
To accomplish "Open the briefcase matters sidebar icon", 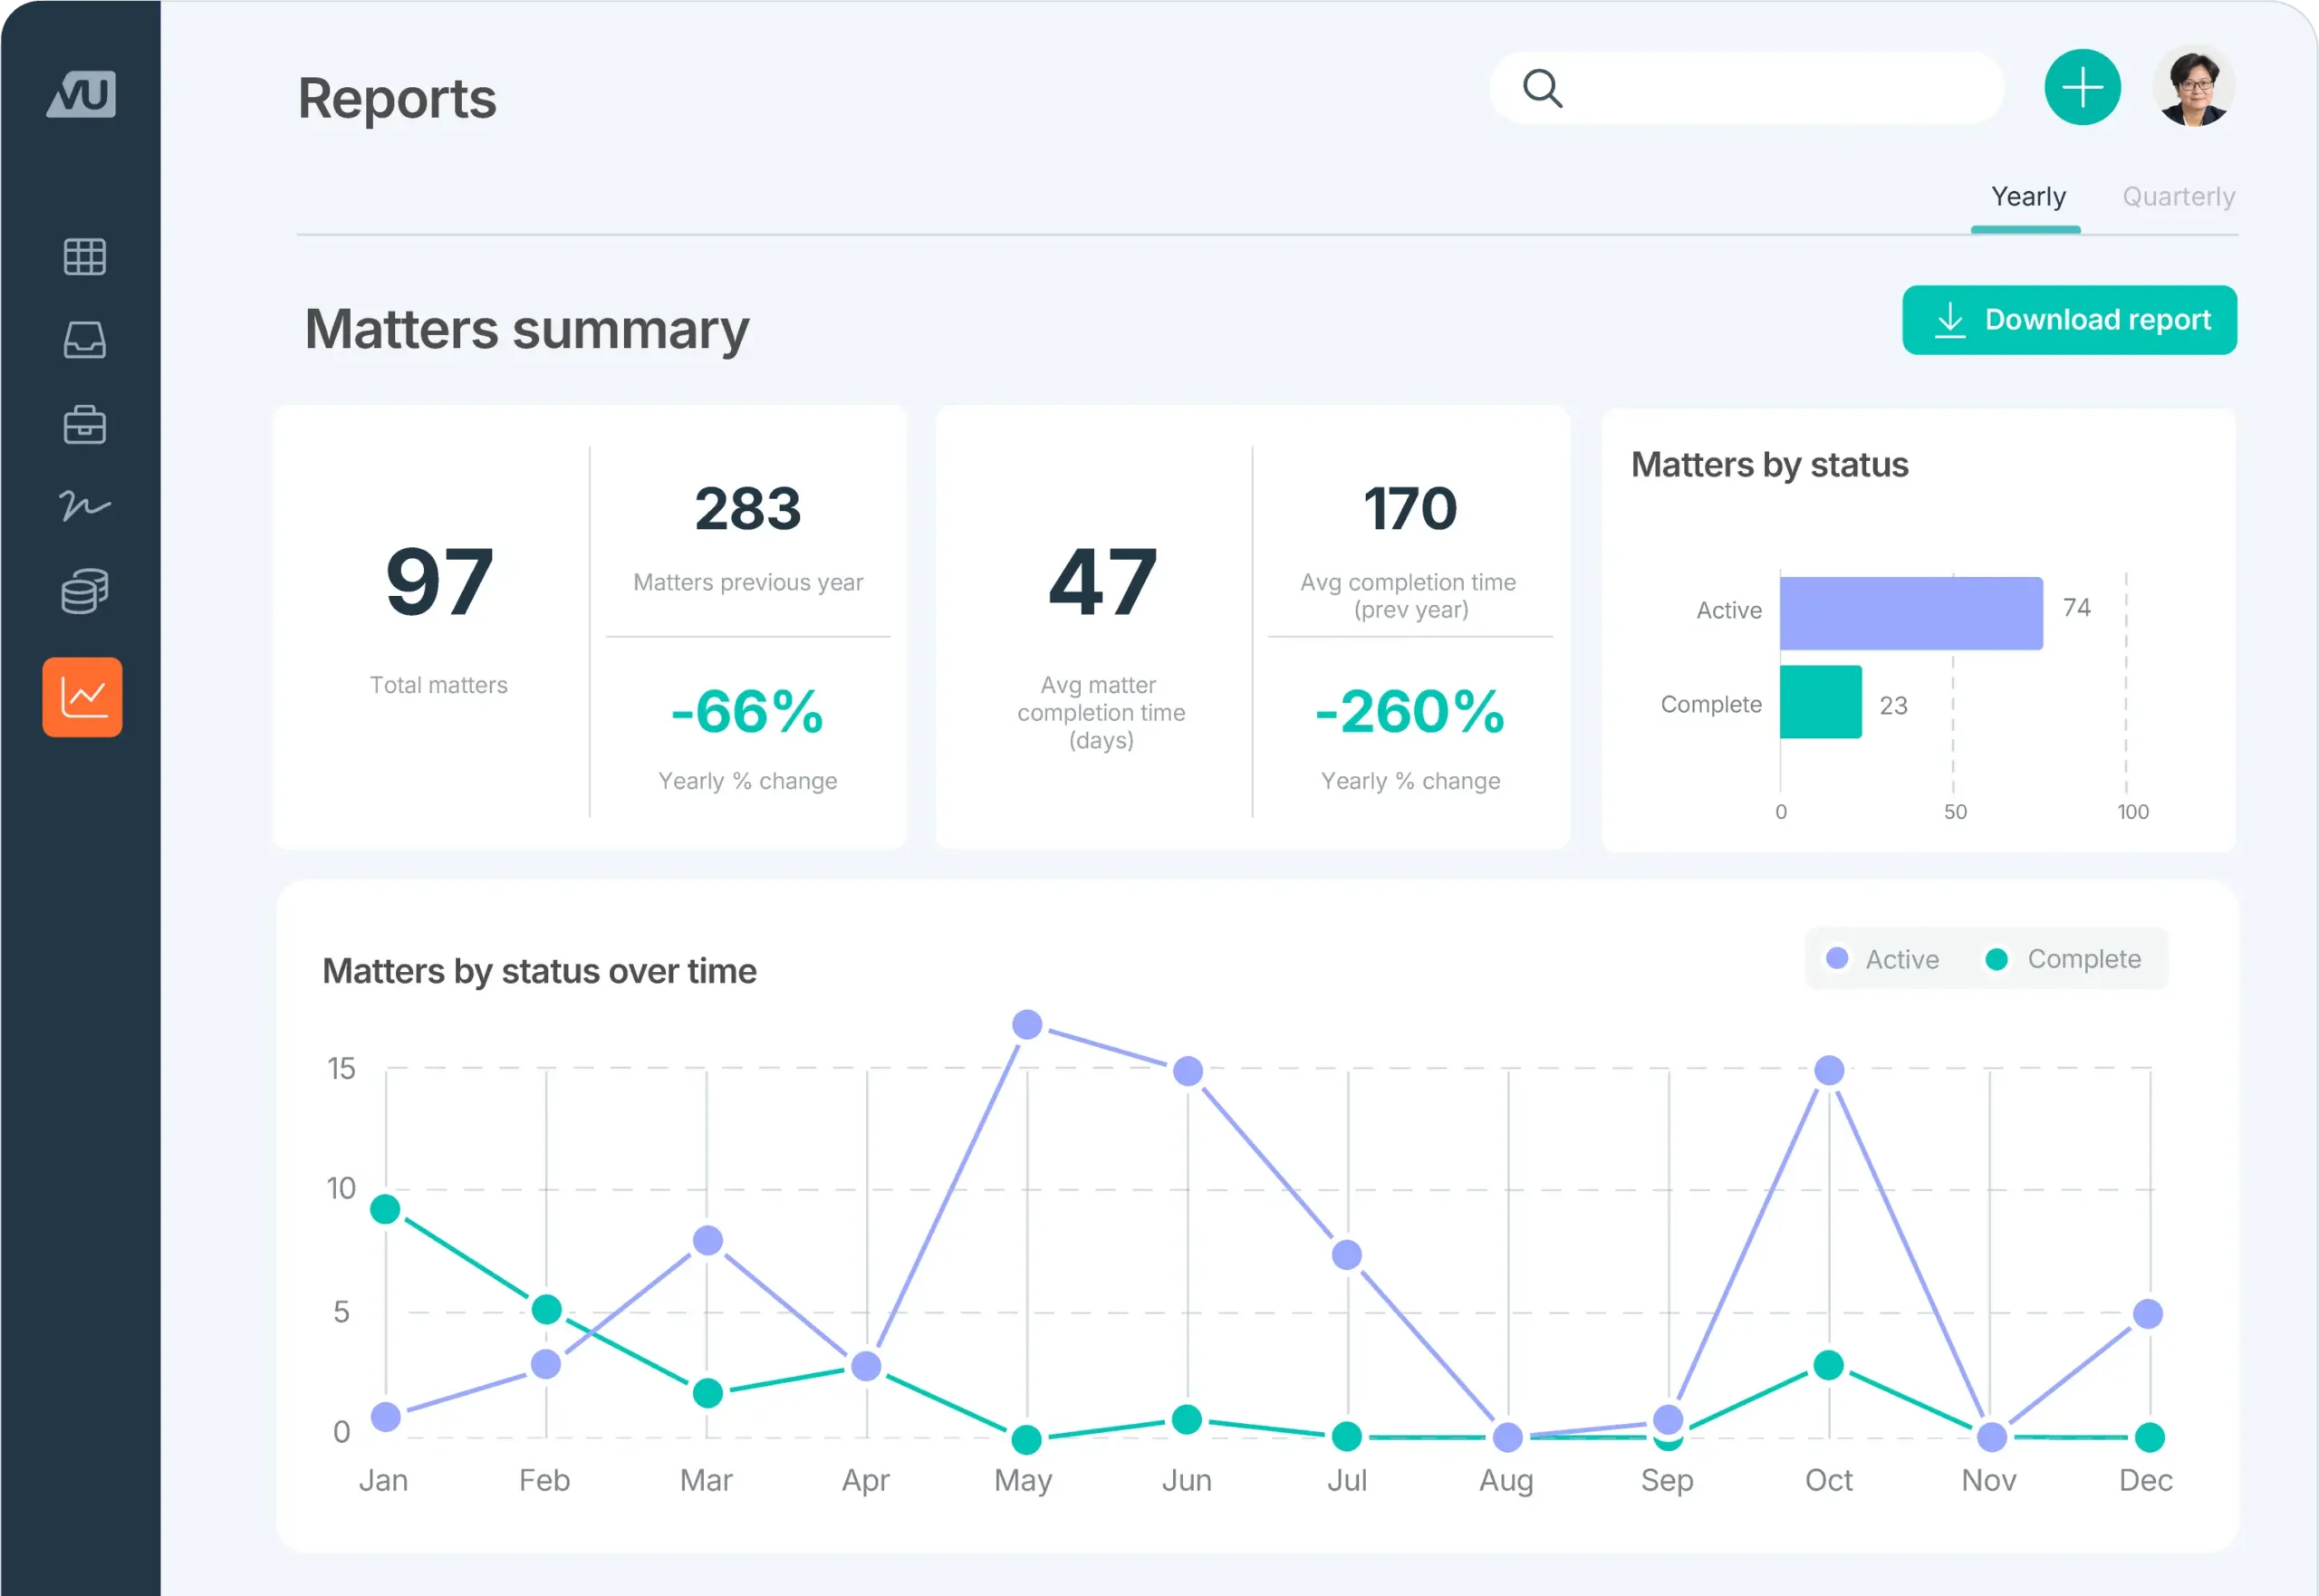I will [x=84, y=424].
